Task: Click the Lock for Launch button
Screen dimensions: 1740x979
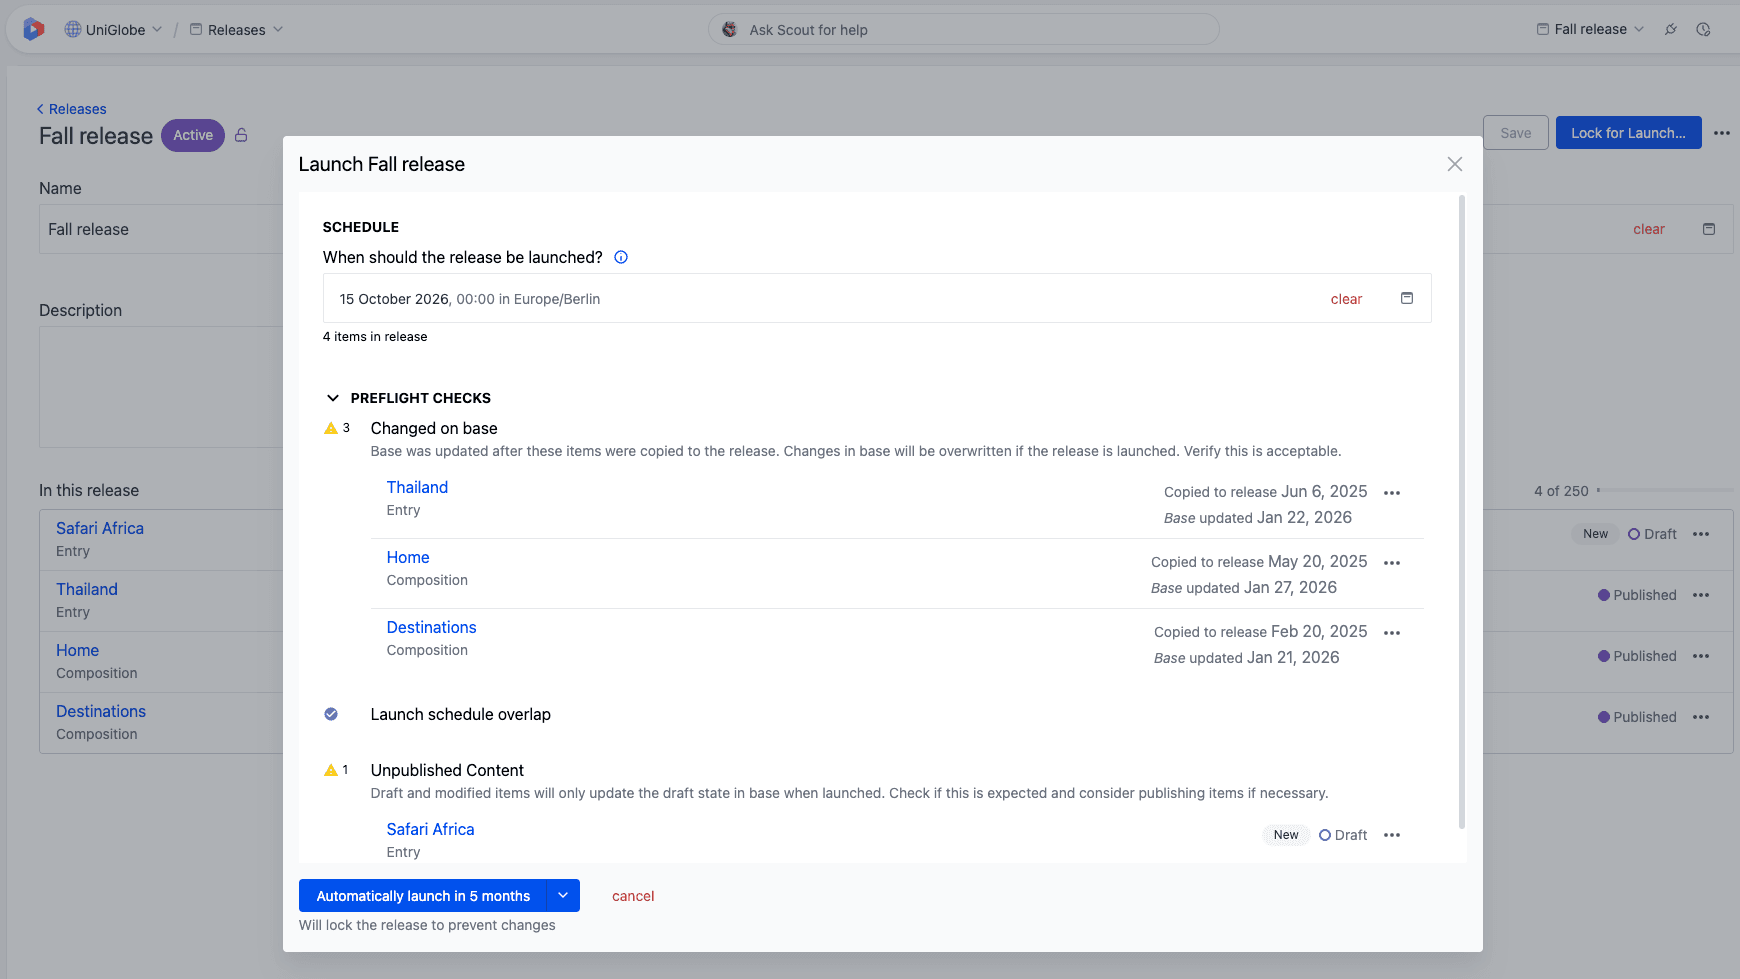Action: (1628, 132)
